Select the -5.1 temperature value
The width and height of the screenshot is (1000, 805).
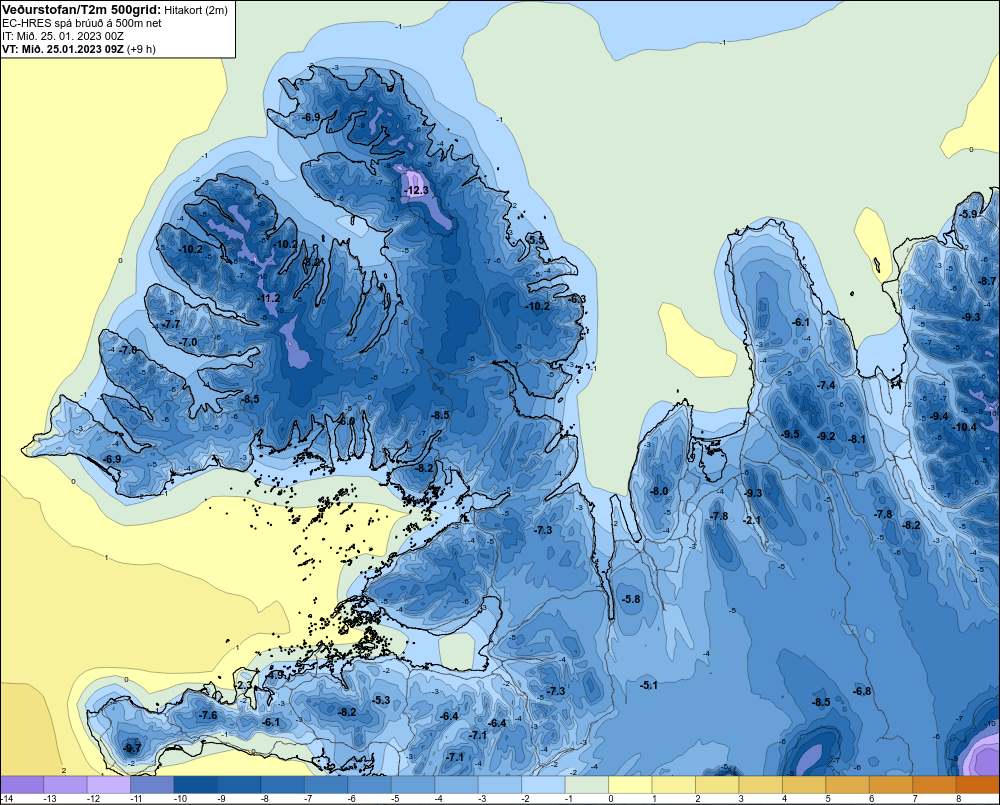[648, 685]
